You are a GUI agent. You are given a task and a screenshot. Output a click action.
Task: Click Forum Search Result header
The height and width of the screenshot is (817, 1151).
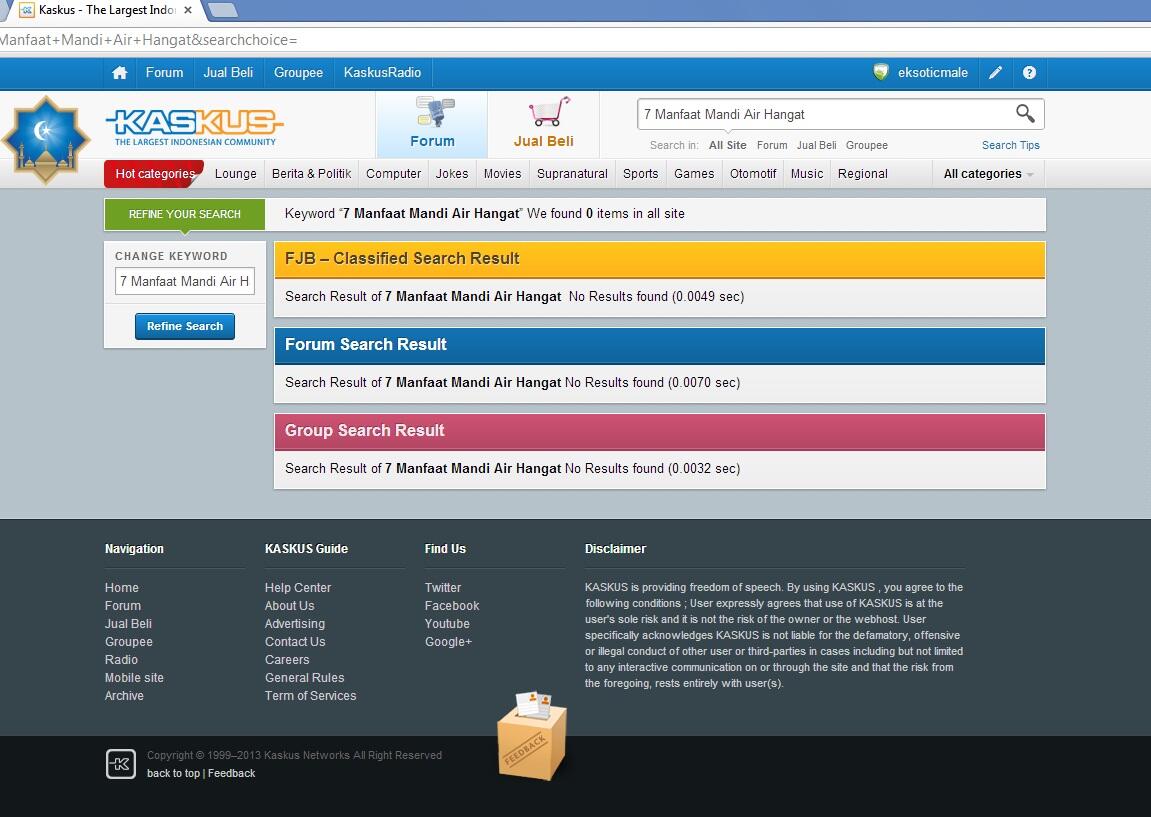(659, 345)
